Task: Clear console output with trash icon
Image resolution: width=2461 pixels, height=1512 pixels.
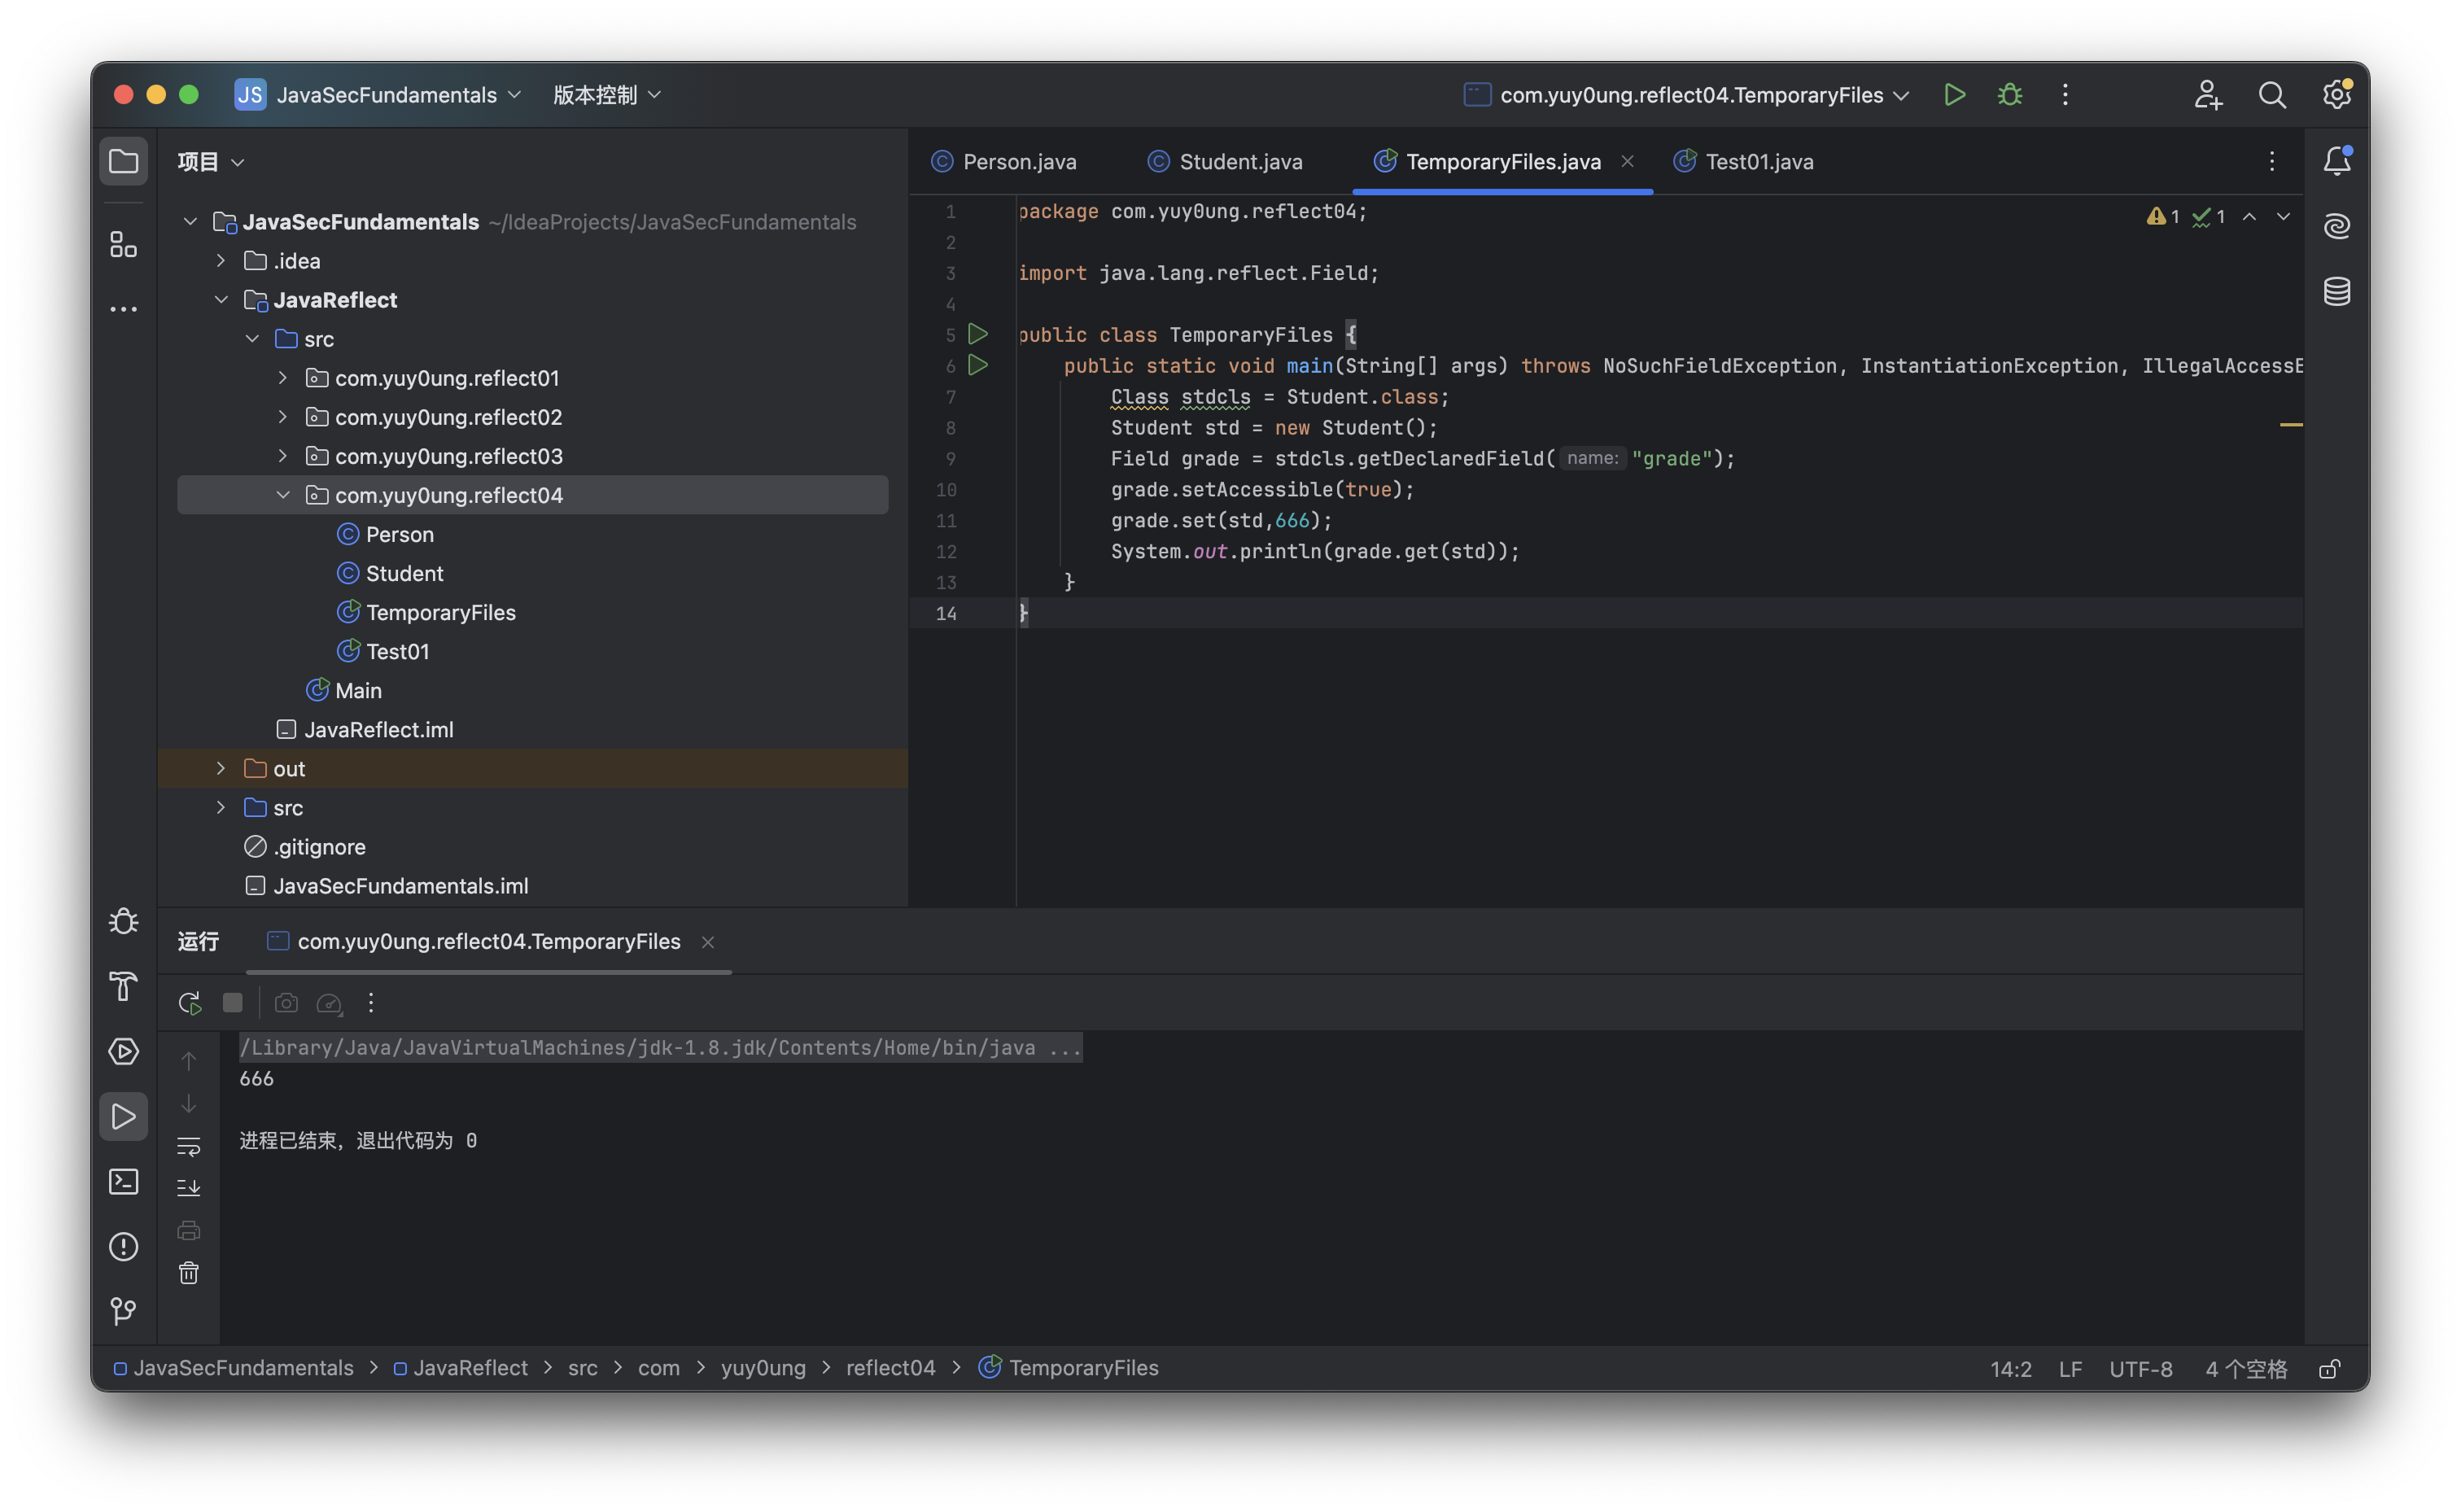Action: (x=189, y=1273)
